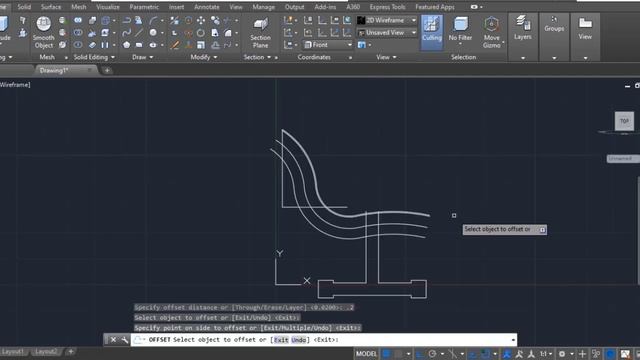Close the command line with X icon
Screen dimensions: 640x360
[x=113, y=340]
